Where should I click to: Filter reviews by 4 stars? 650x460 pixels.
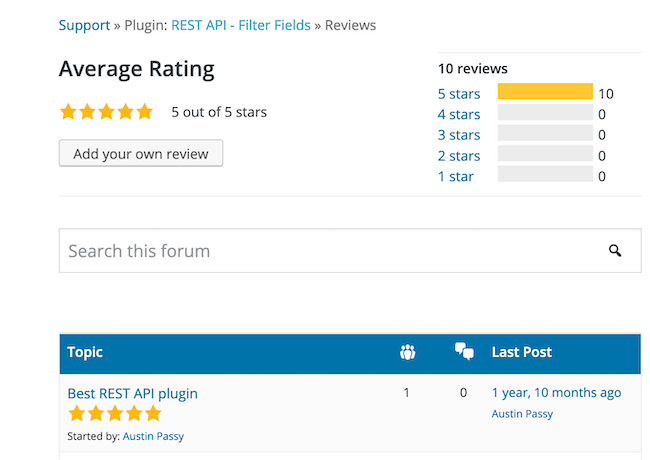[x=459, y=114]
